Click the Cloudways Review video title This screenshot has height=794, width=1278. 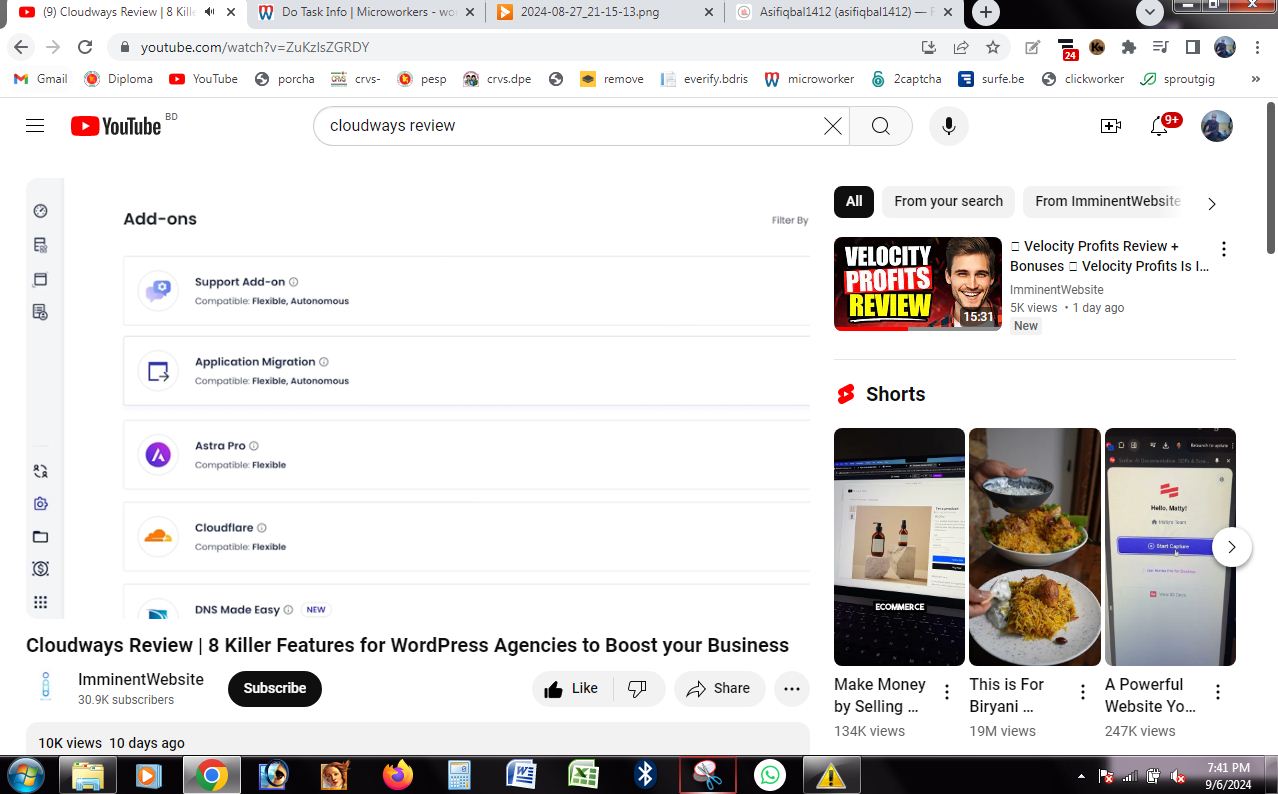(x=407, y=645)
